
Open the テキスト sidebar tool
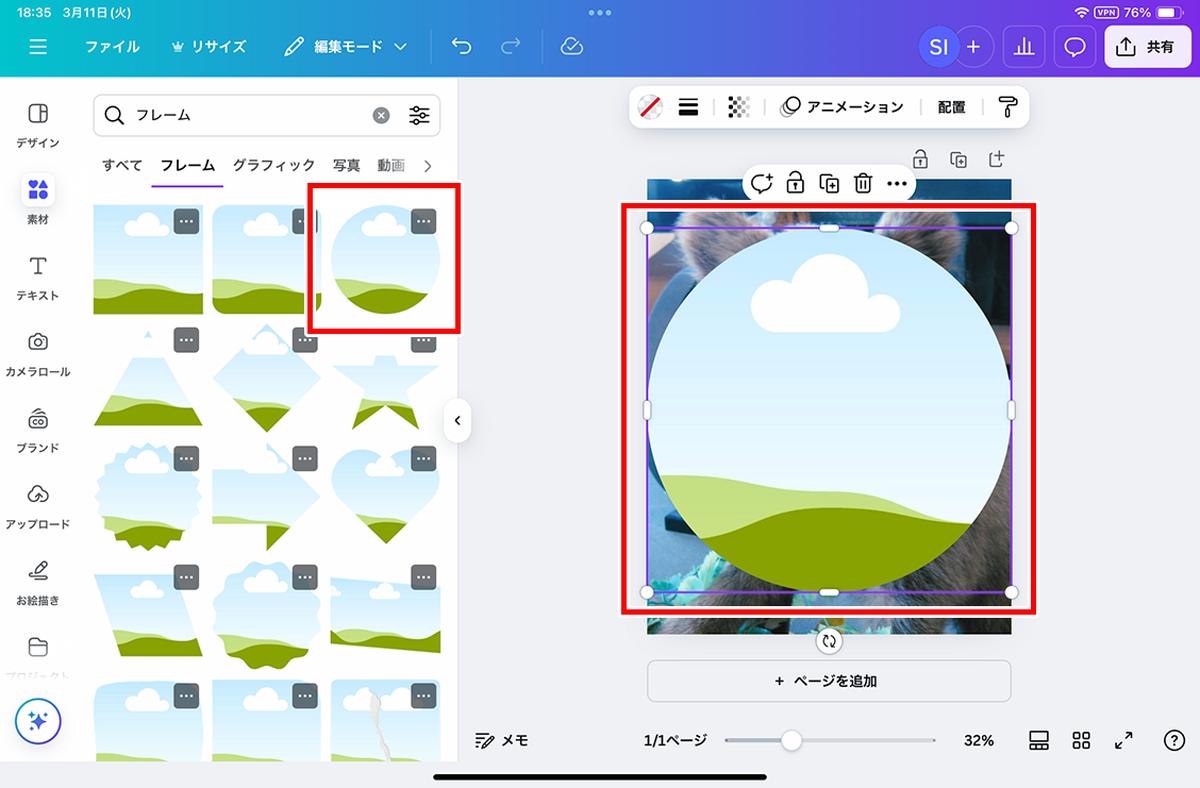pyautogui.click(x=38, y=278)
